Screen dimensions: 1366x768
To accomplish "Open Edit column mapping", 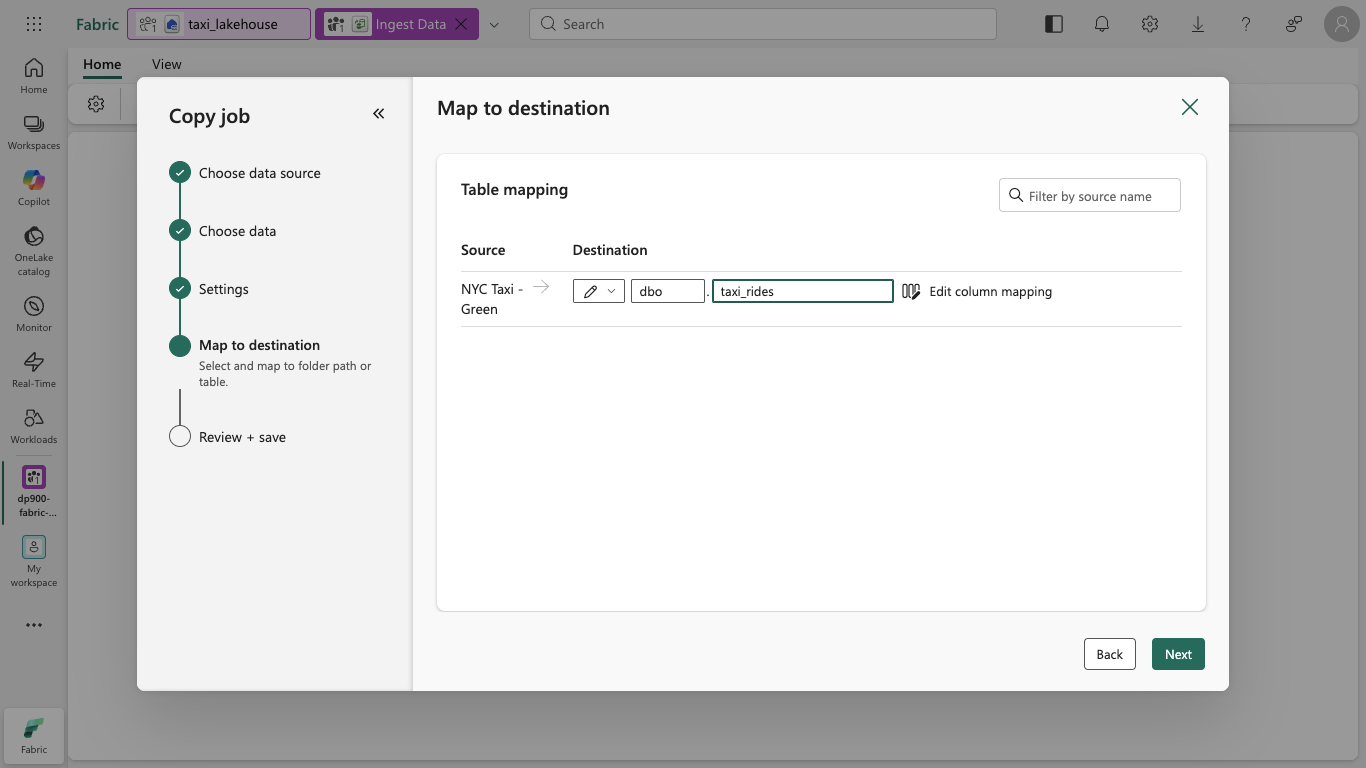I will pos(990,291).
